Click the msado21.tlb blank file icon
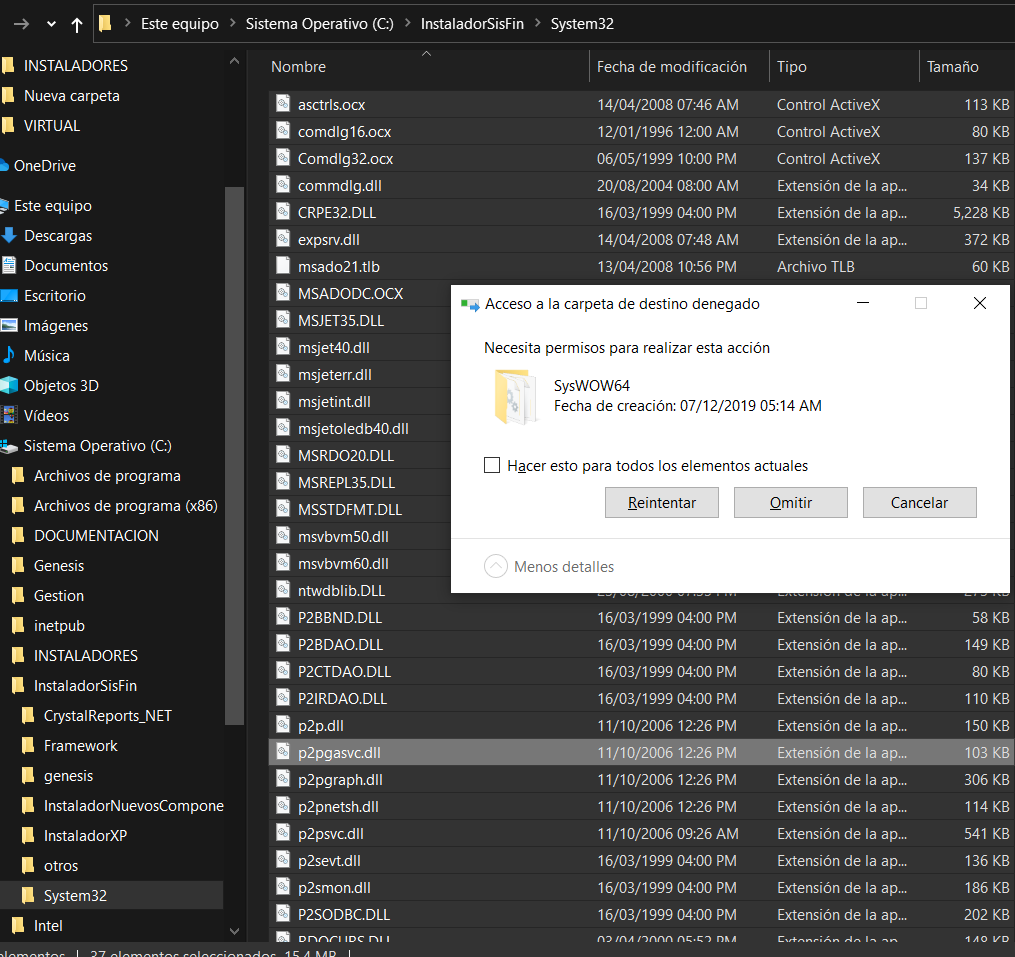1015x957 pixels. pyautogui.click(x=283, y=265)
